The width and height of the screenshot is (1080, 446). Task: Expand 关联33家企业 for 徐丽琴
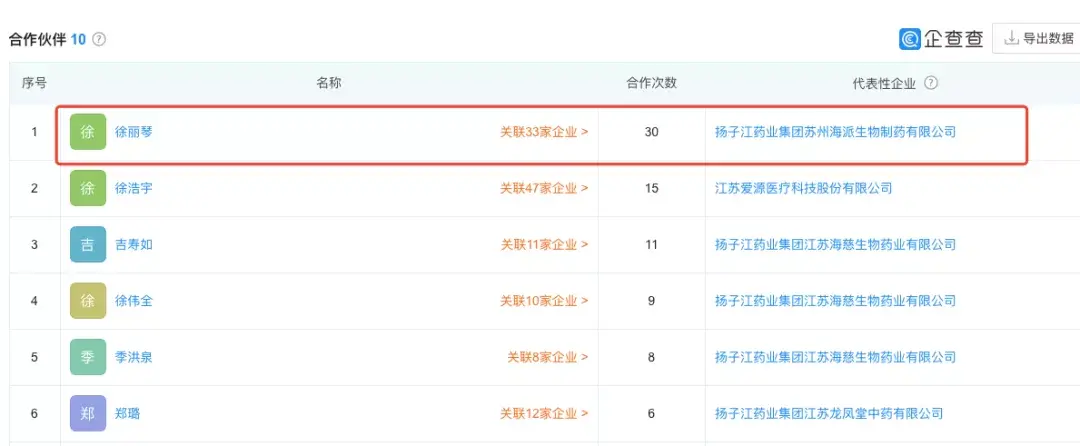tap(544, 132)
